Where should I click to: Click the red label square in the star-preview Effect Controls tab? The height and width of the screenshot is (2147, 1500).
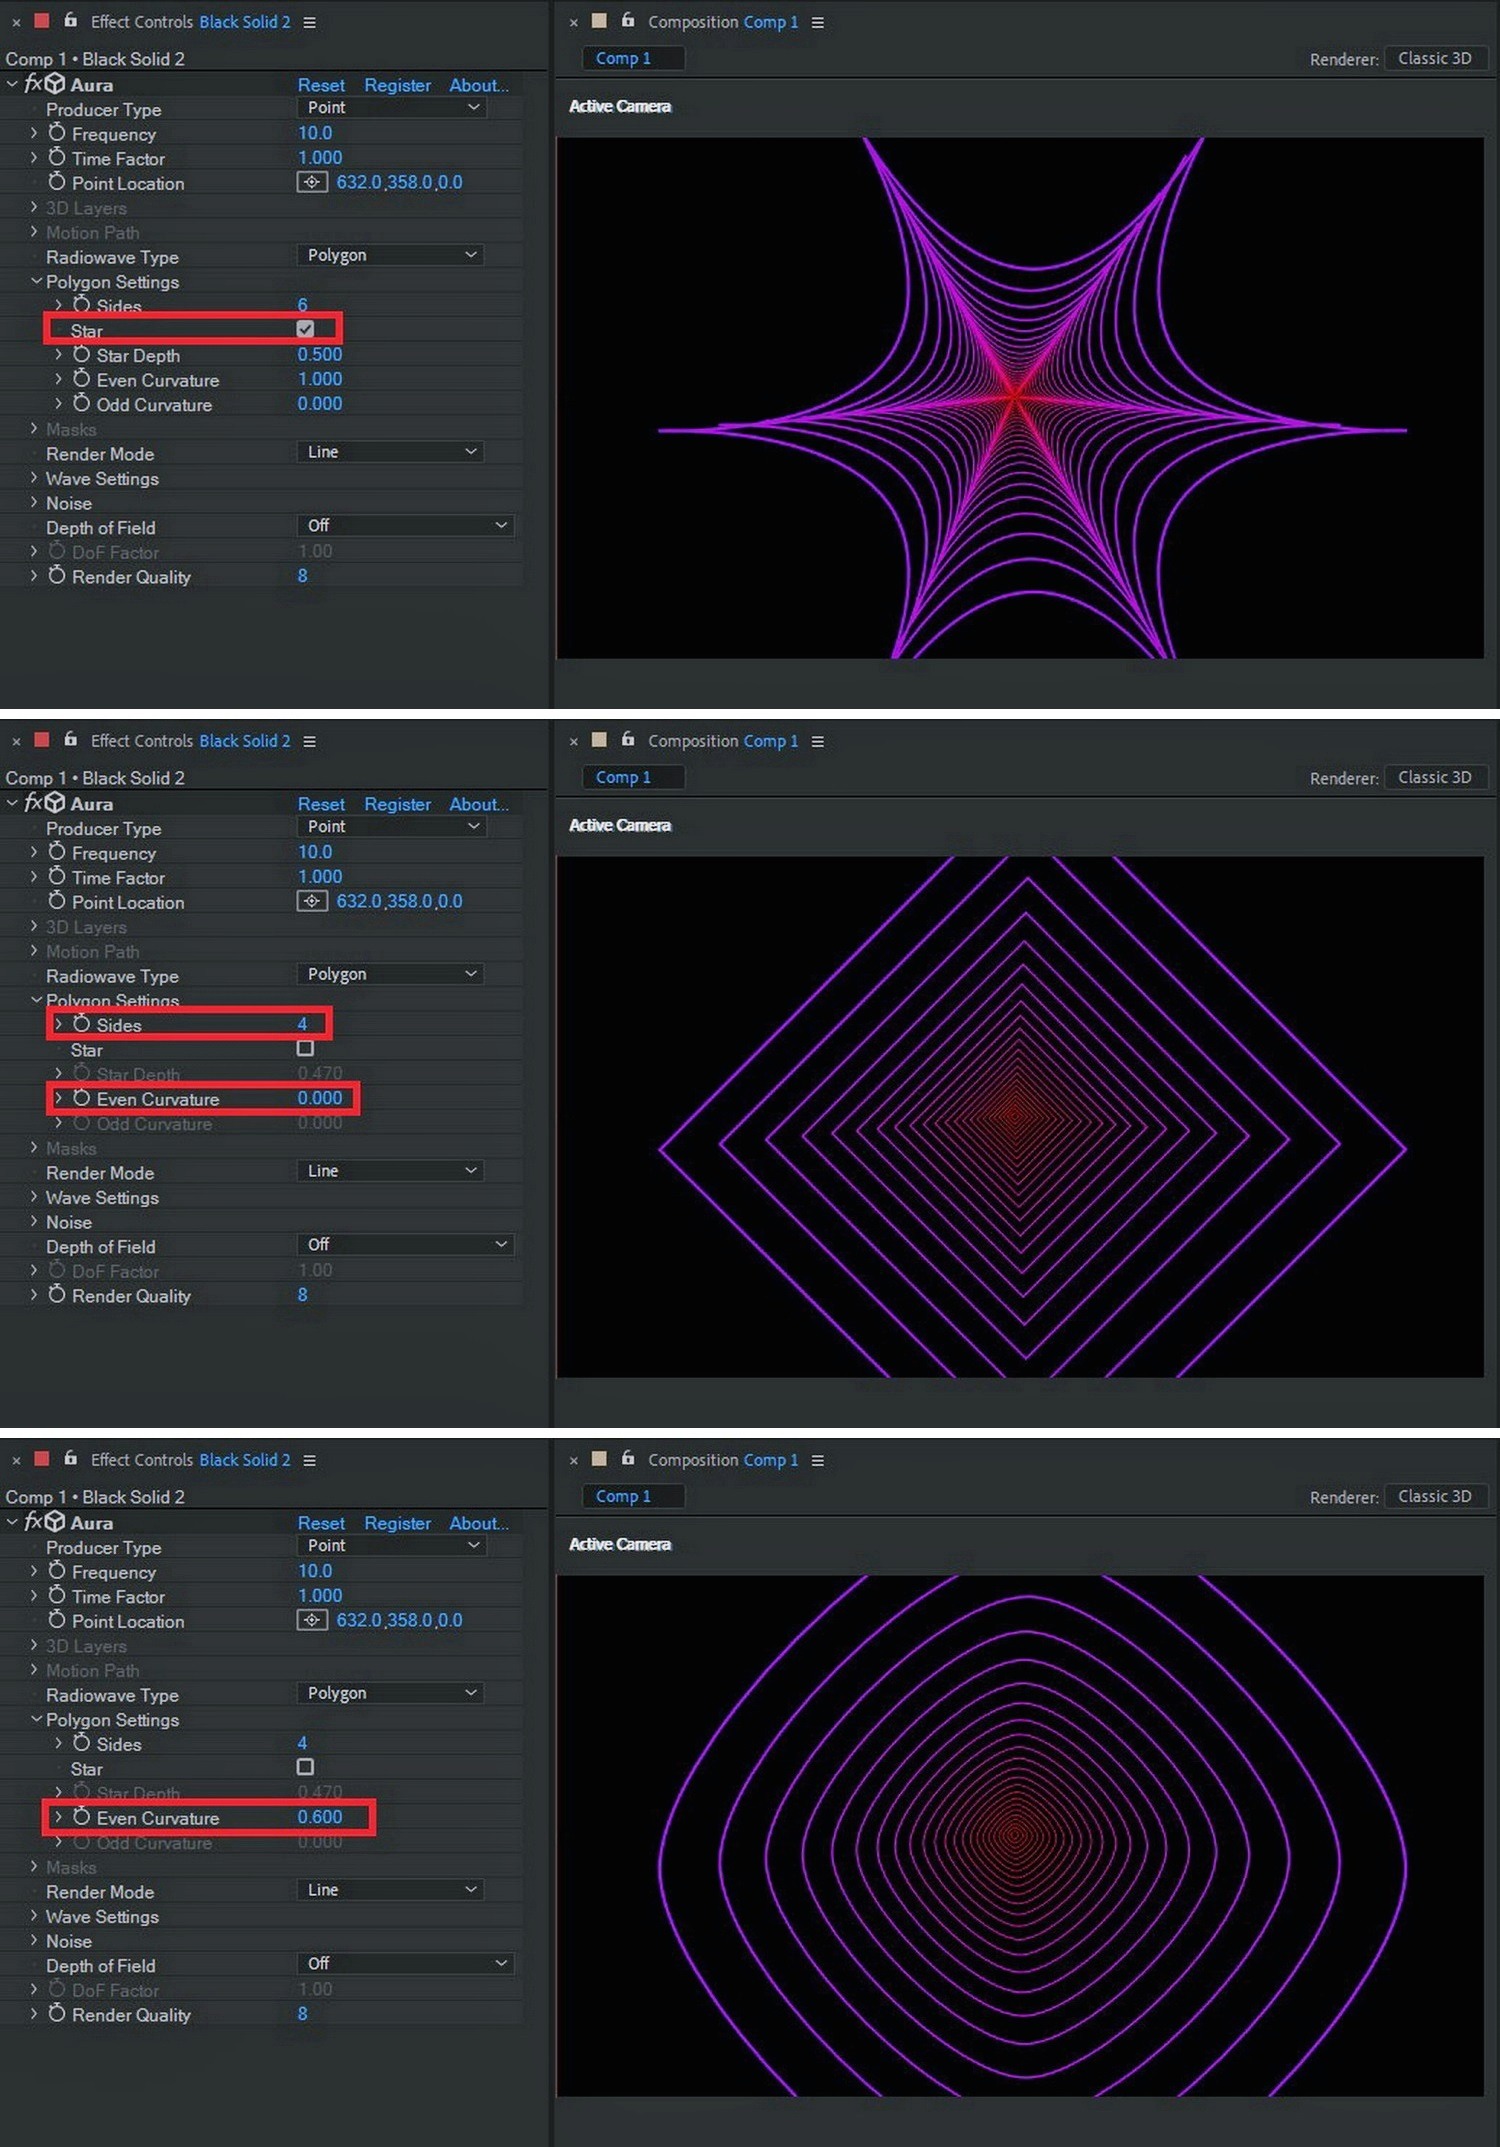pos(42,20)
